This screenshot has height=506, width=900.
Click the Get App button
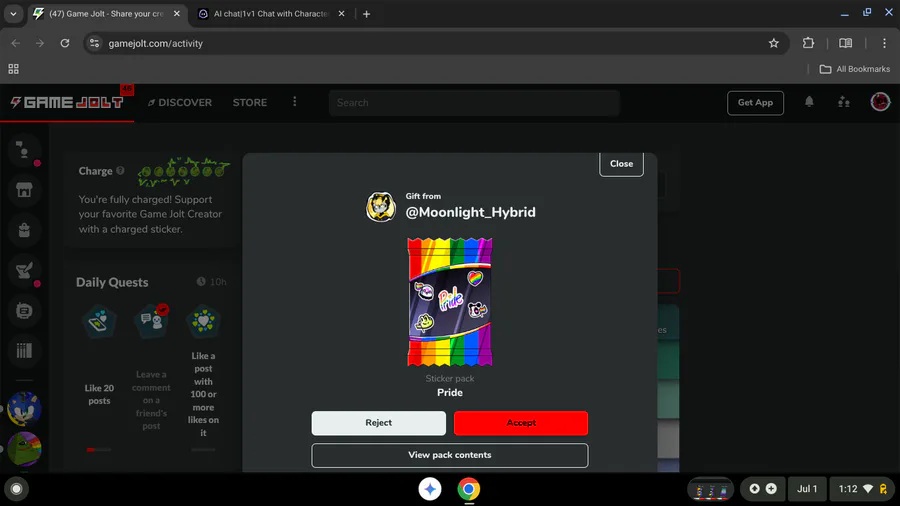[x=755, y=103]
